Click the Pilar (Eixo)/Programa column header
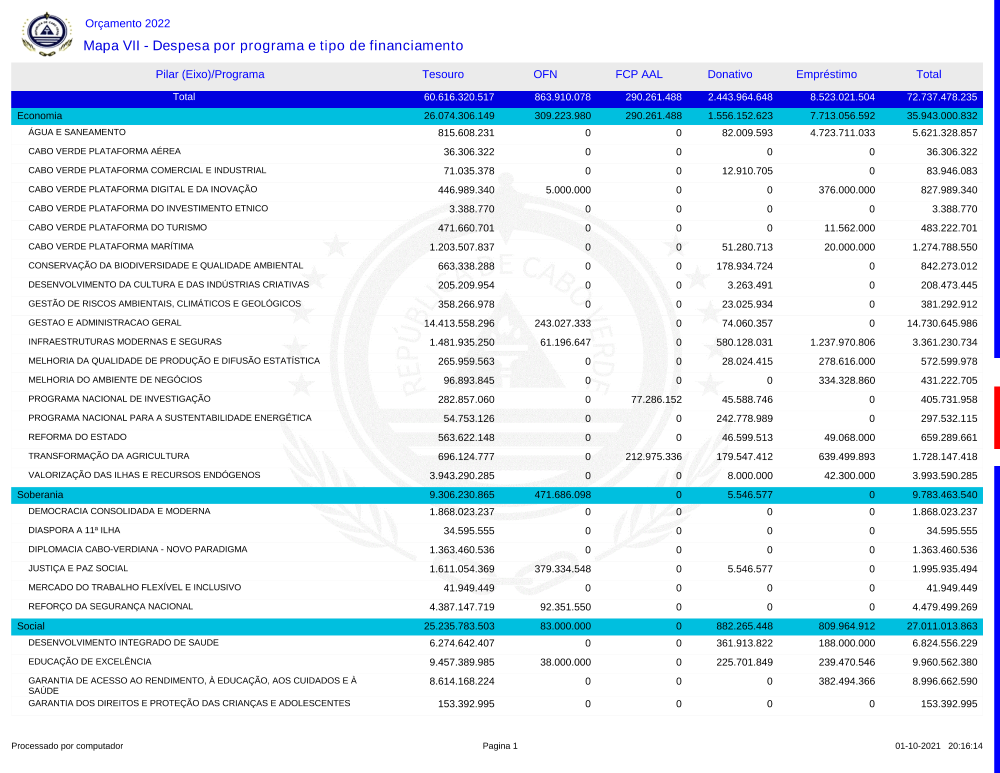This screenshot has width=1000, height=773. (210, 74)
